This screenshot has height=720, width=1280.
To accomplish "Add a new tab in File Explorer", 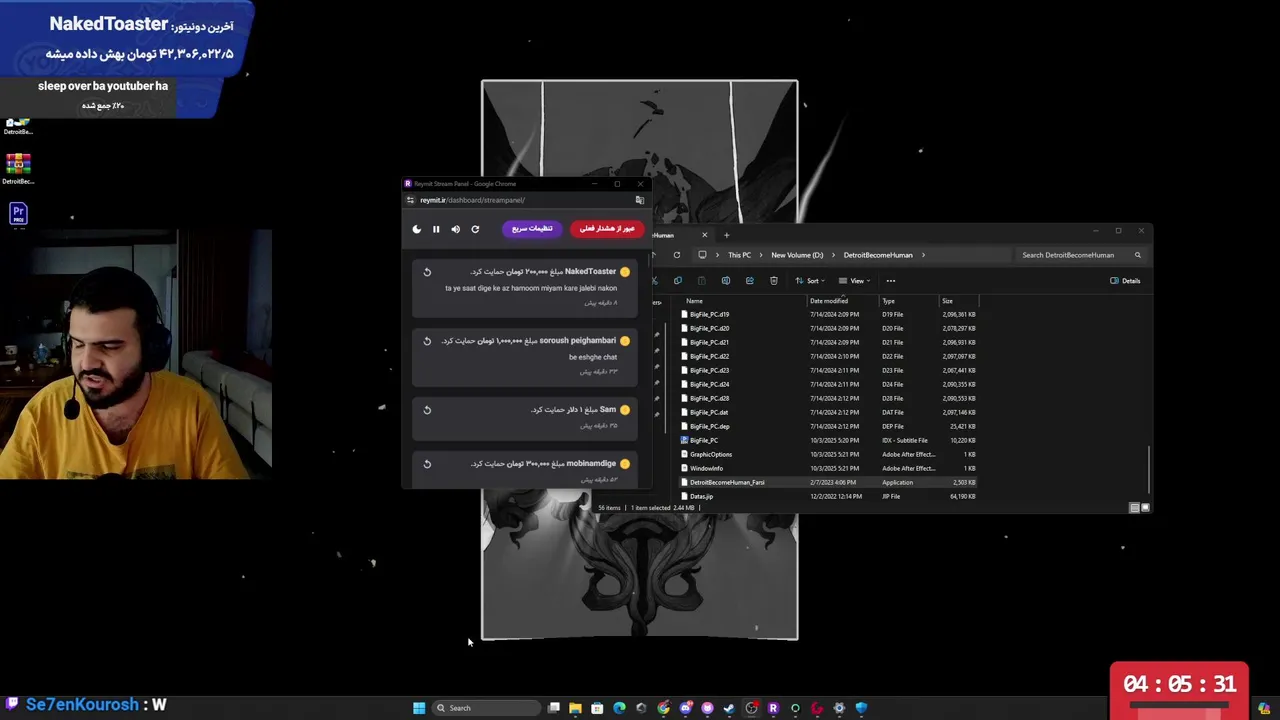I will pyautogui.click(x=726, y=235).
